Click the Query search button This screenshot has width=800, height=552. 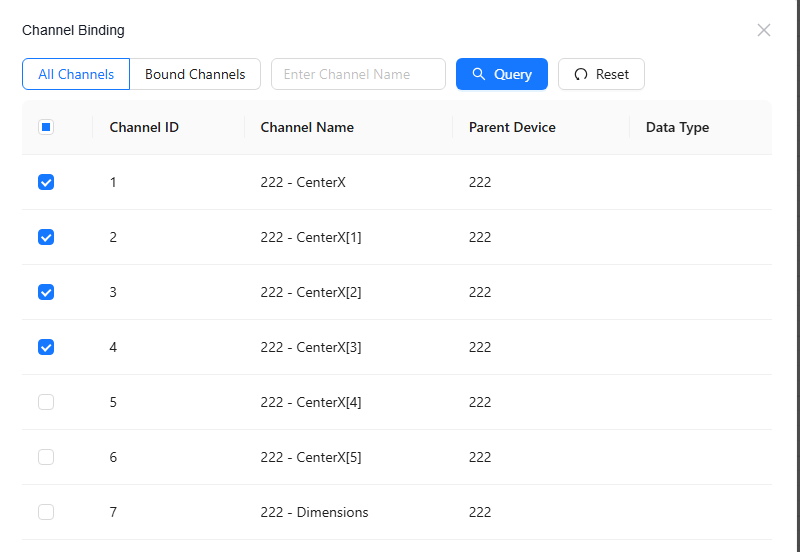coord(502,74)
